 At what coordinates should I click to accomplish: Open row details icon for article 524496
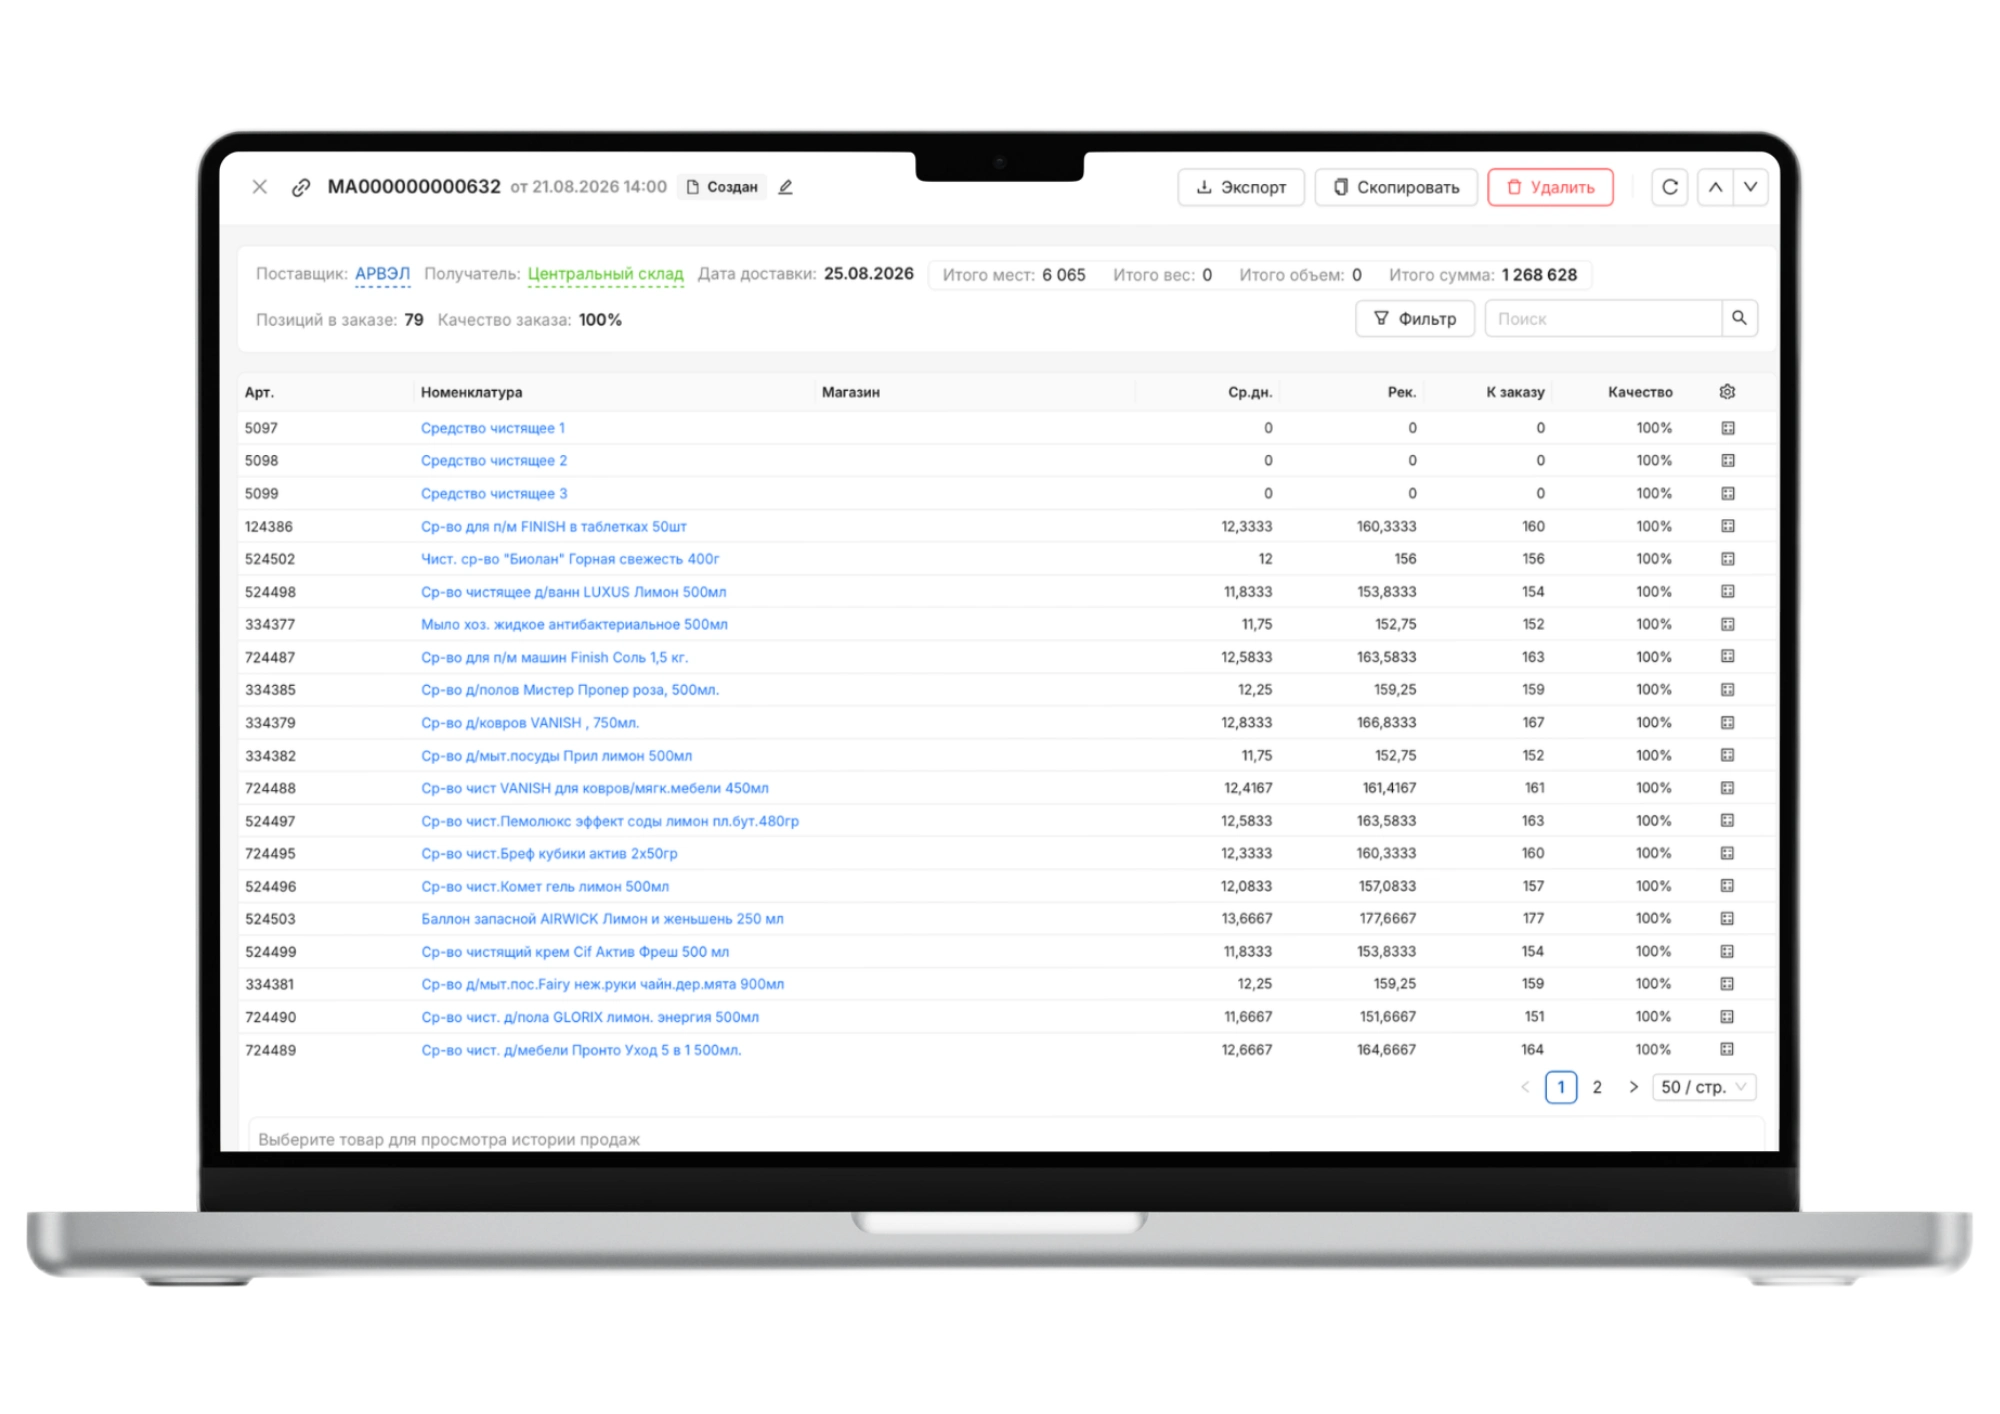(x=1727, y=886)
